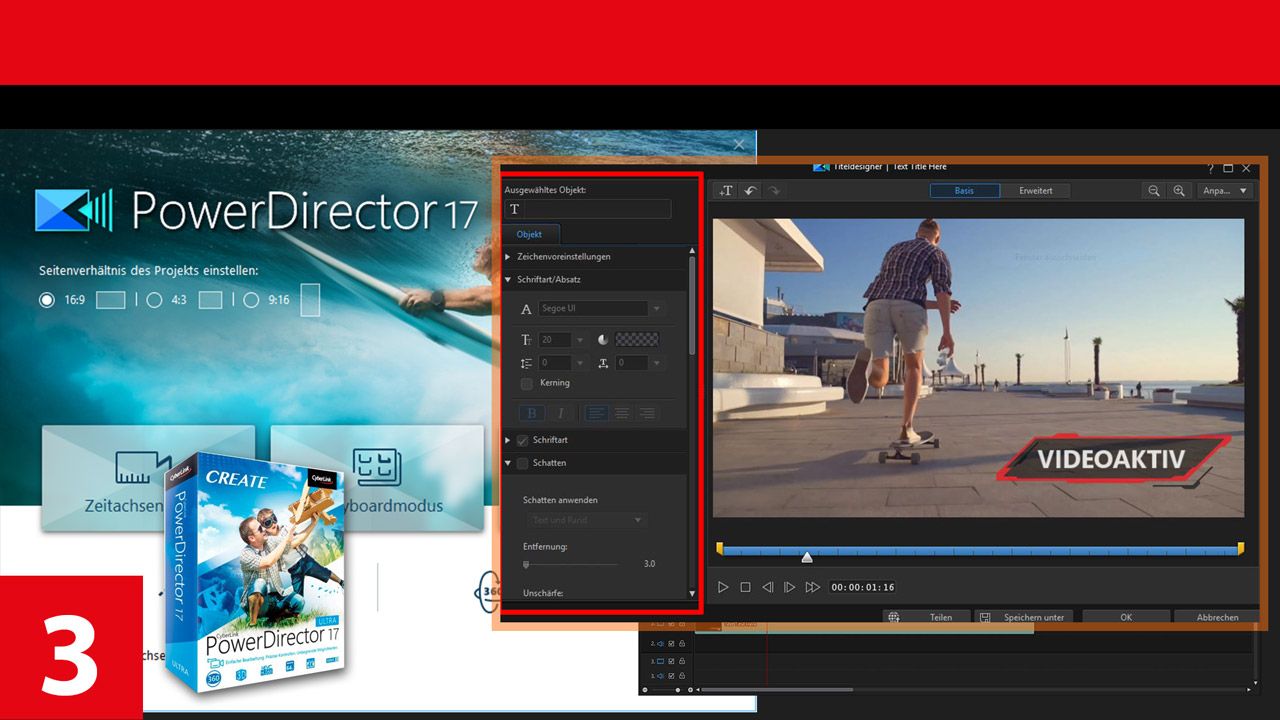Zoom in on the title preview

[x=1180, y=190]
